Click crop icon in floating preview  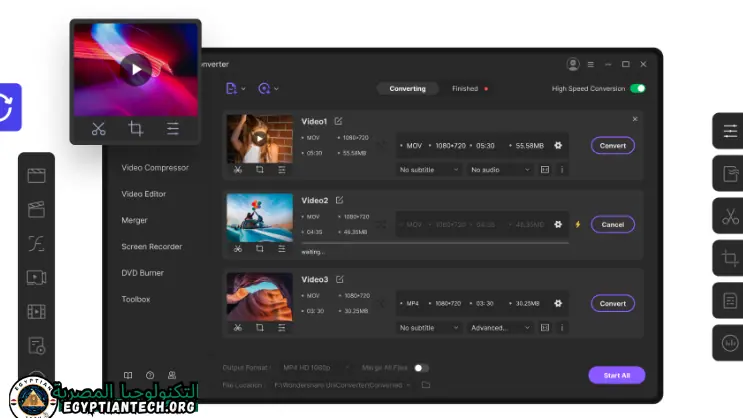coord(136,129)
